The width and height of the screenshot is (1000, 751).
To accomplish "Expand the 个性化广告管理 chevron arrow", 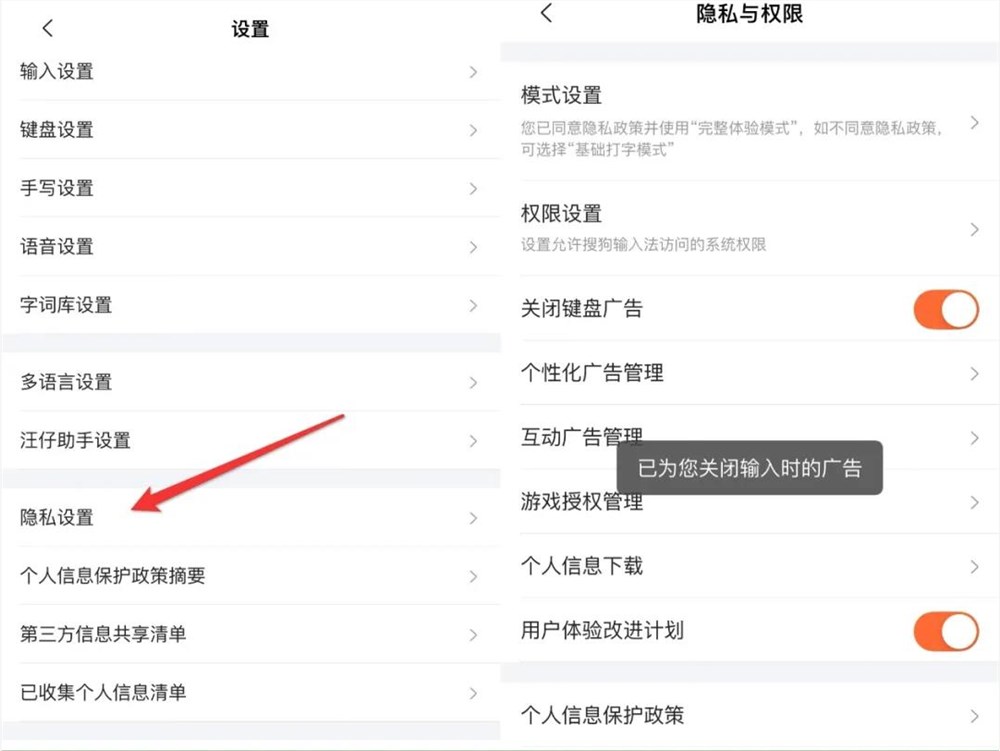I will tap(975, 373).
